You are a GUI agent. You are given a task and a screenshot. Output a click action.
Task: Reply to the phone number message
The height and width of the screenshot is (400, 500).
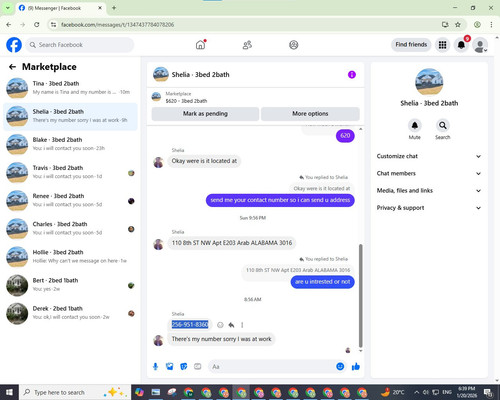(231, 325)
